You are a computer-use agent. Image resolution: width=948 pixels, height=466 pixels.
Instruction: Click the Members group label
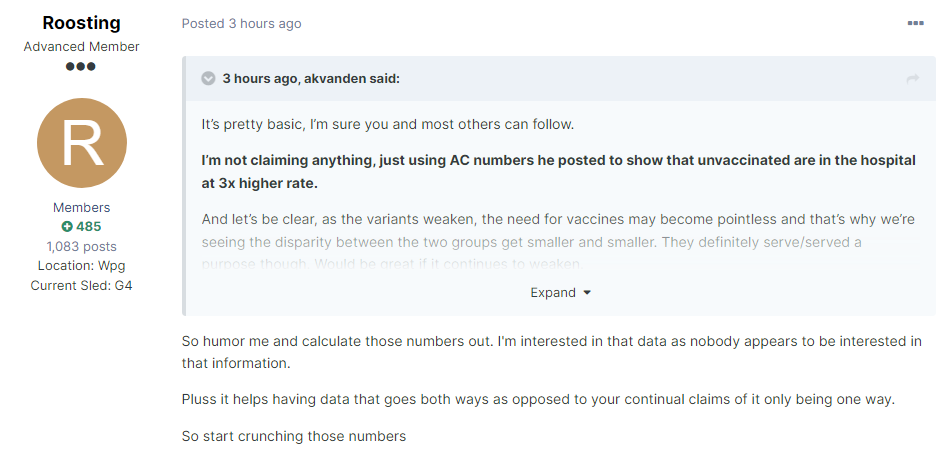point(82,207)
